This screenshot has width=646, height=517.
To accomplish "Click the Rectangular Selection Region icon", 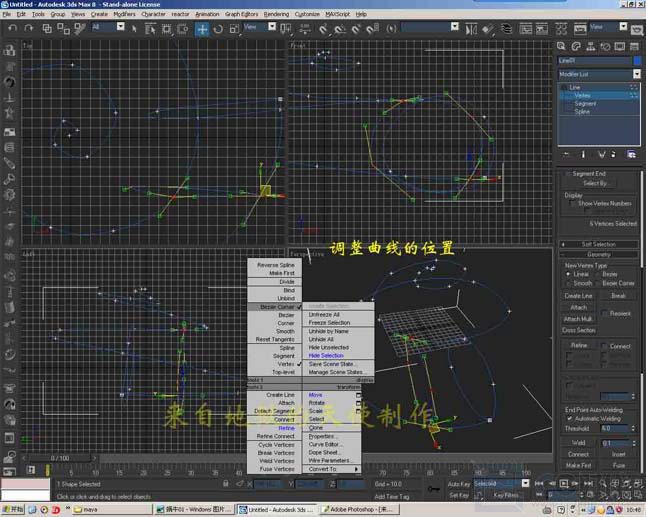I will pos(166,29).
